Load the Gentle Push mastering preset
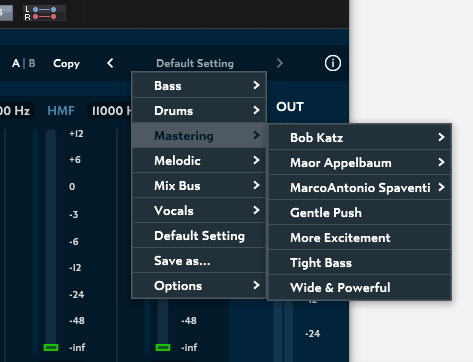Screen dimensions: 473x362 (360, 212)
